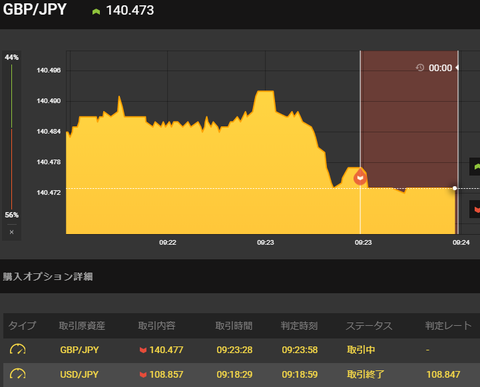Click the 購入オプション詳細 section header

pyautogui.click(x=48, y=277)
